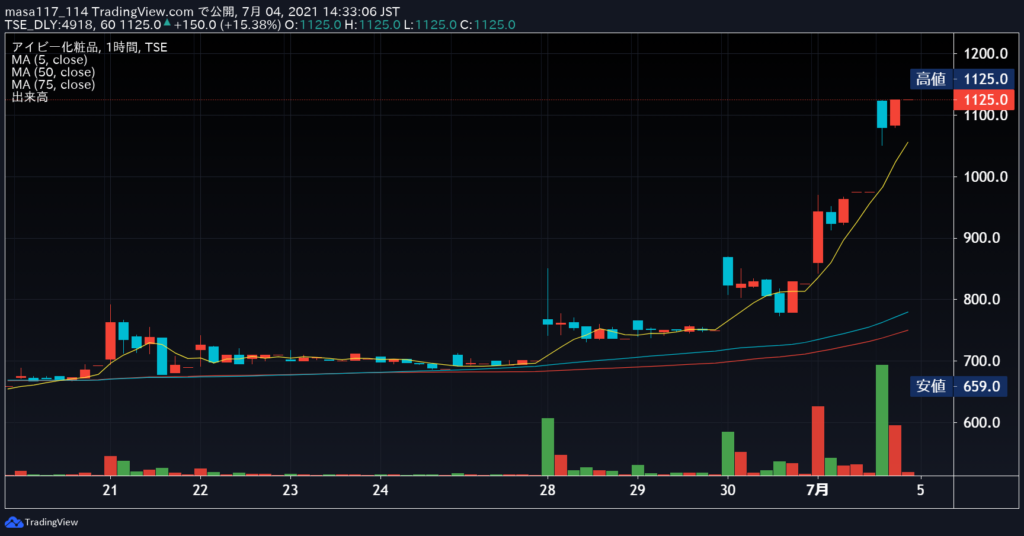Screen dimensions: 1024x536
Task: Click the last red candlestick near 1125
Action: pos(895,112)
